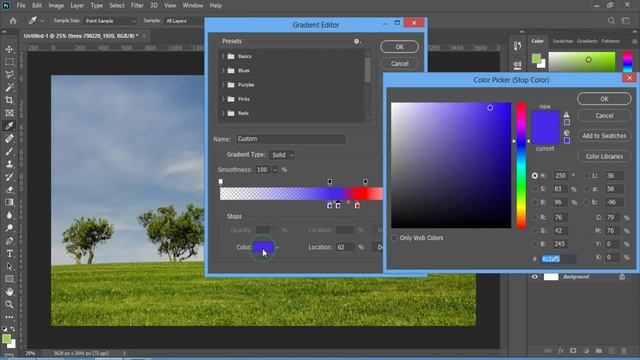Select the Zoom tool
The height and width of the screenshot is (360, 640).
coord(9,304)
